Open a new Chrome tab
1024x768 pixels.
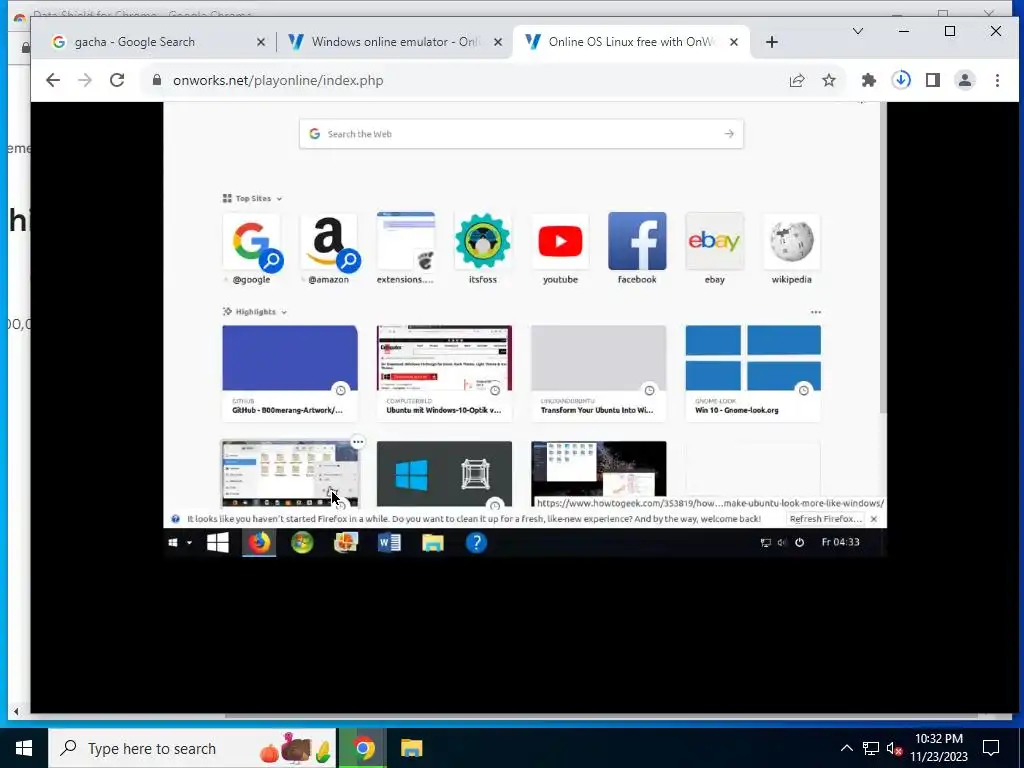[772, 42]
